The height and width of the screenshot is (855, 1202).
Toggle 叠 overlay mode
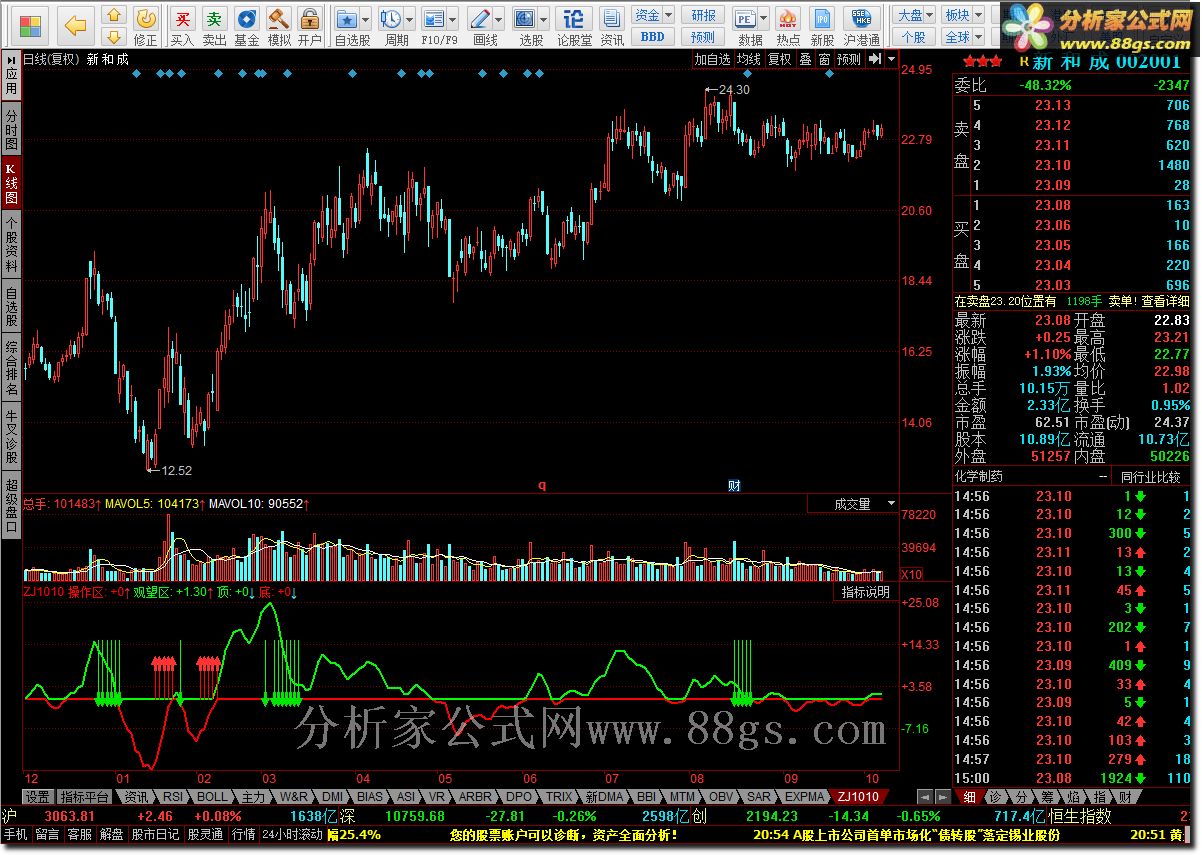[805, 59]
